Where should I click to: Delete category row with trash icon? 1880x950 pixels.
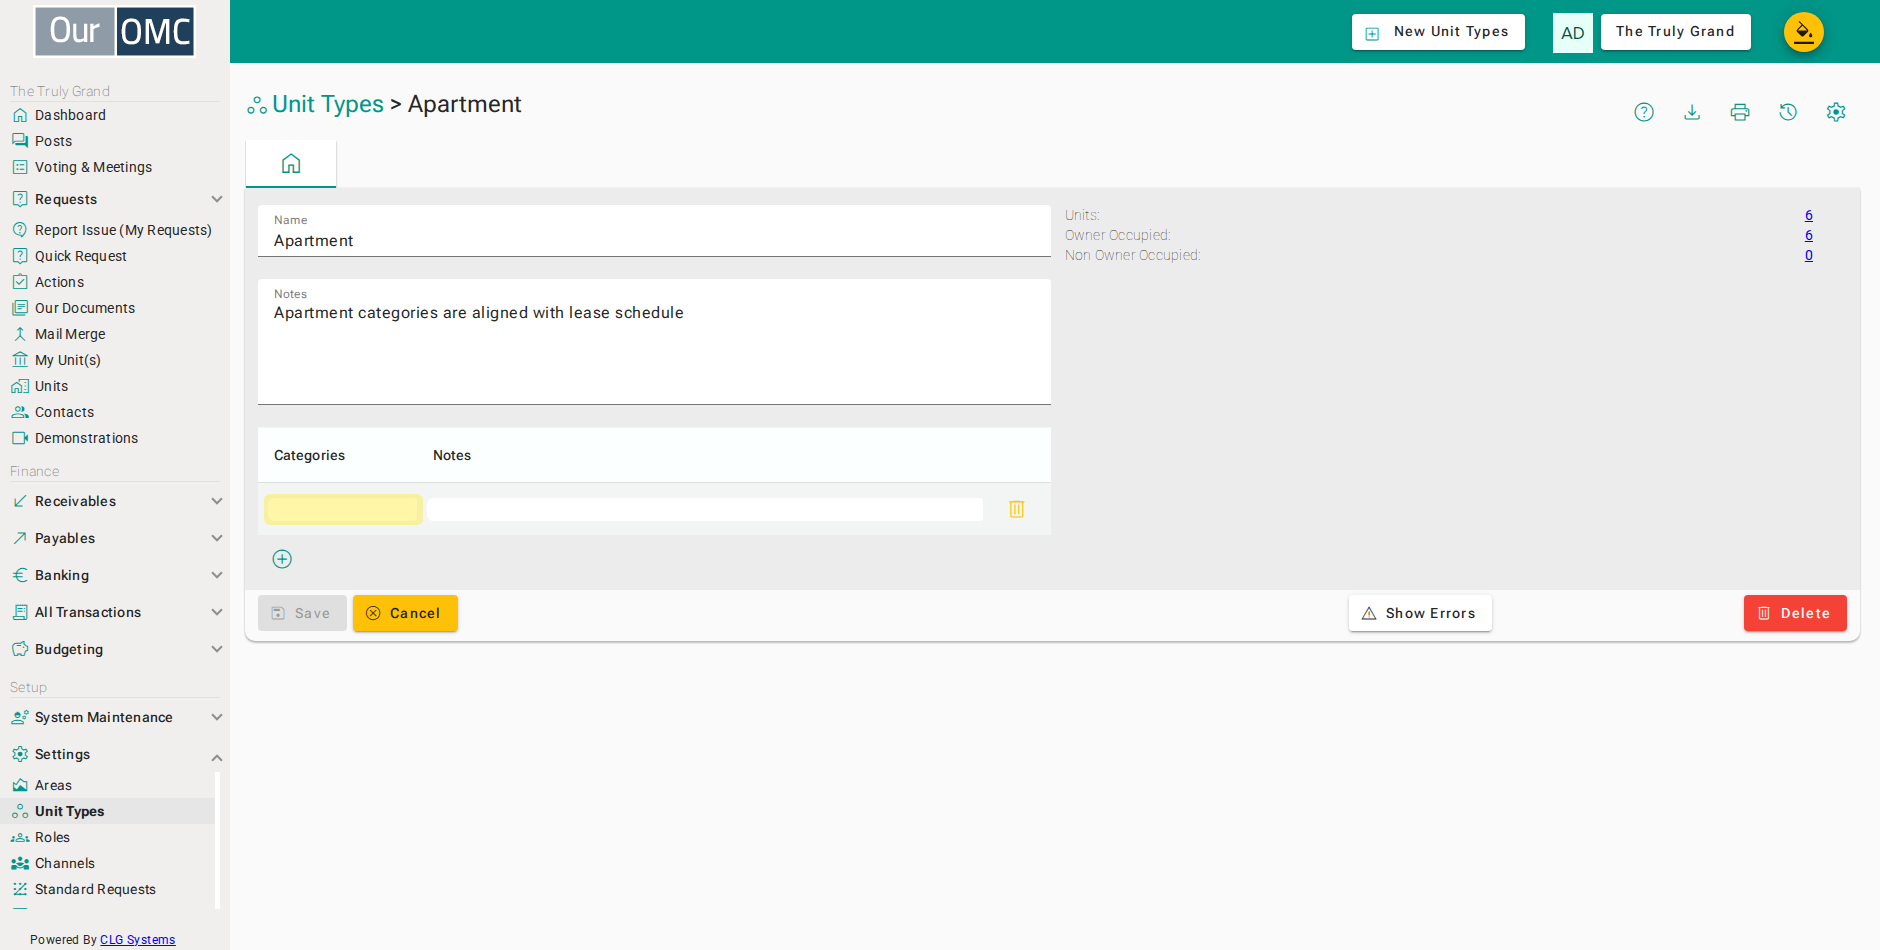pos(1016,509)
